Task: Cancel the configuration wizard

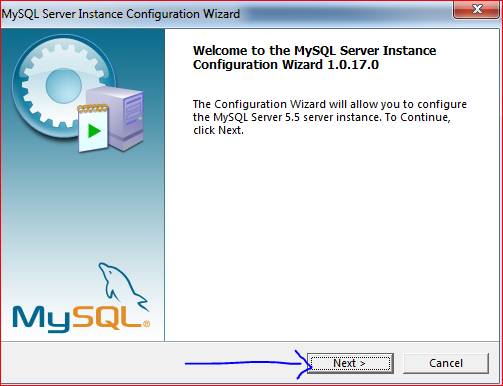Action: click(x=446, y=363)
